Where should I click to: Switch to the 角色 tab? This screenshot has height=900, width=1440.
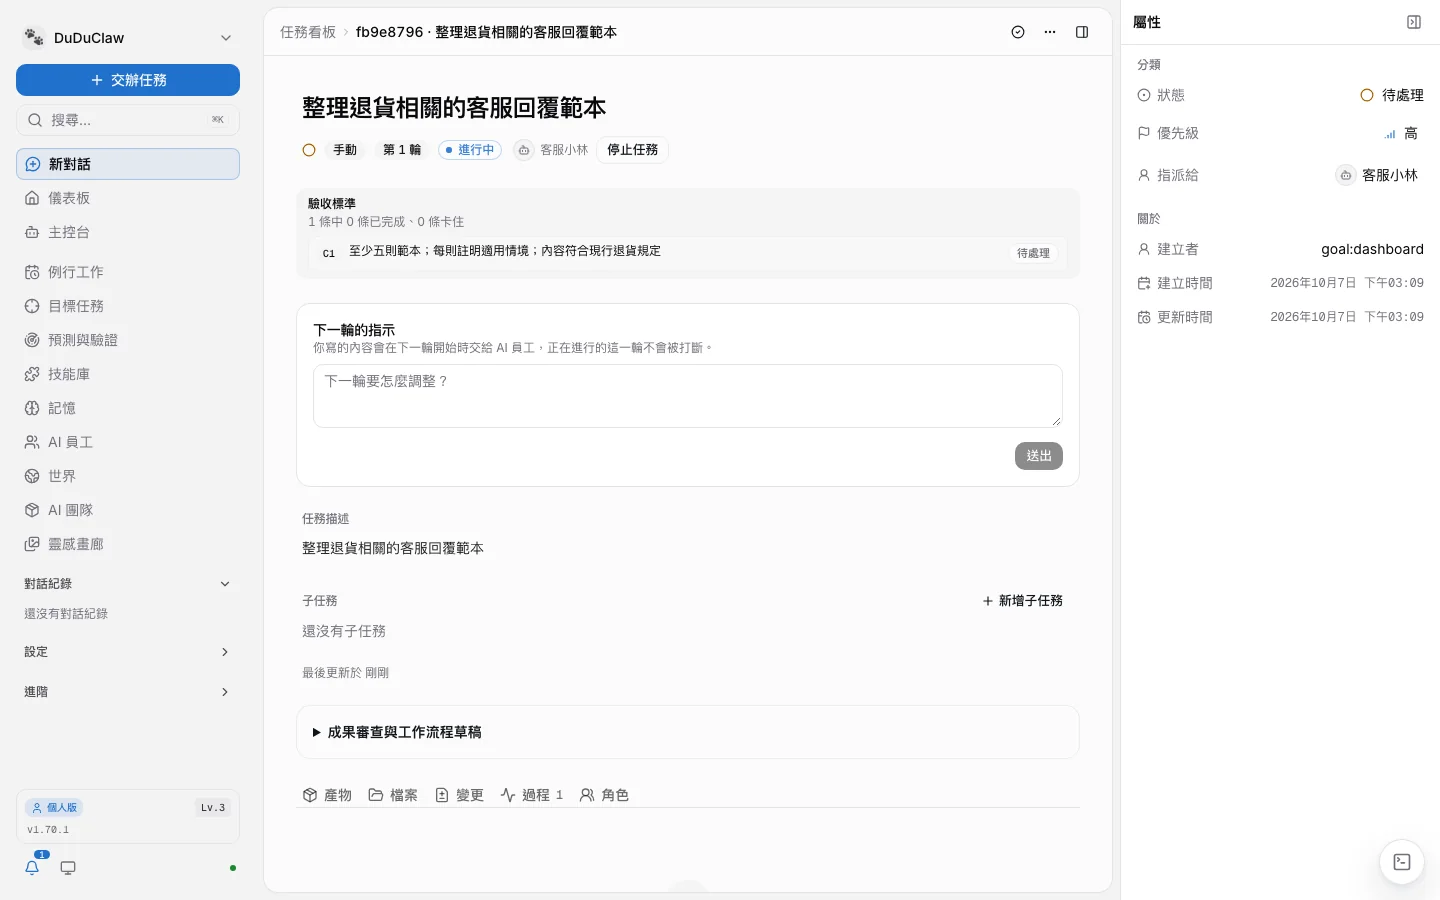click(x=604, y=795)
